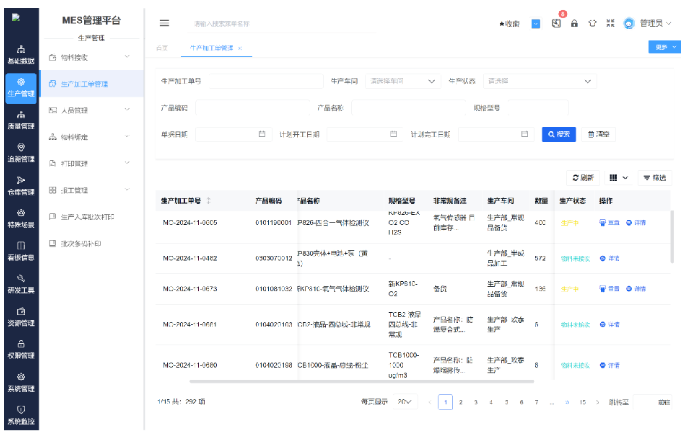
Task: Click the calendar icon in 计划完工日期 field
Action: [524, 133]
